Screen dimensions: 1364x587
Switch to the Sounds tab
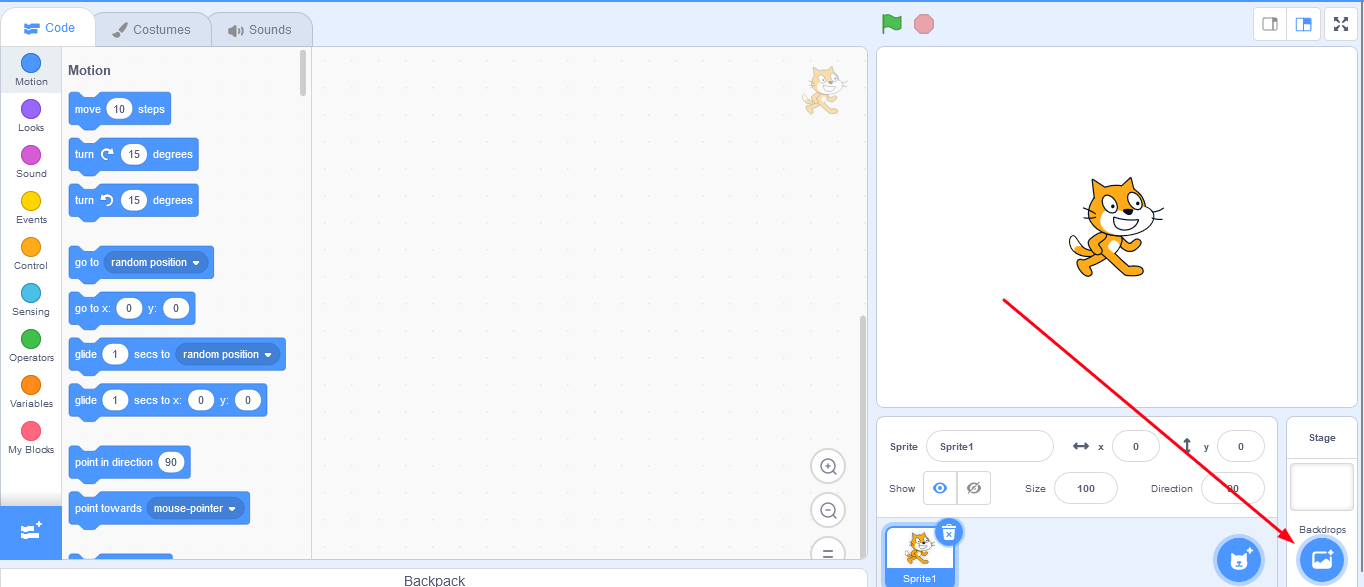point(260,30)
